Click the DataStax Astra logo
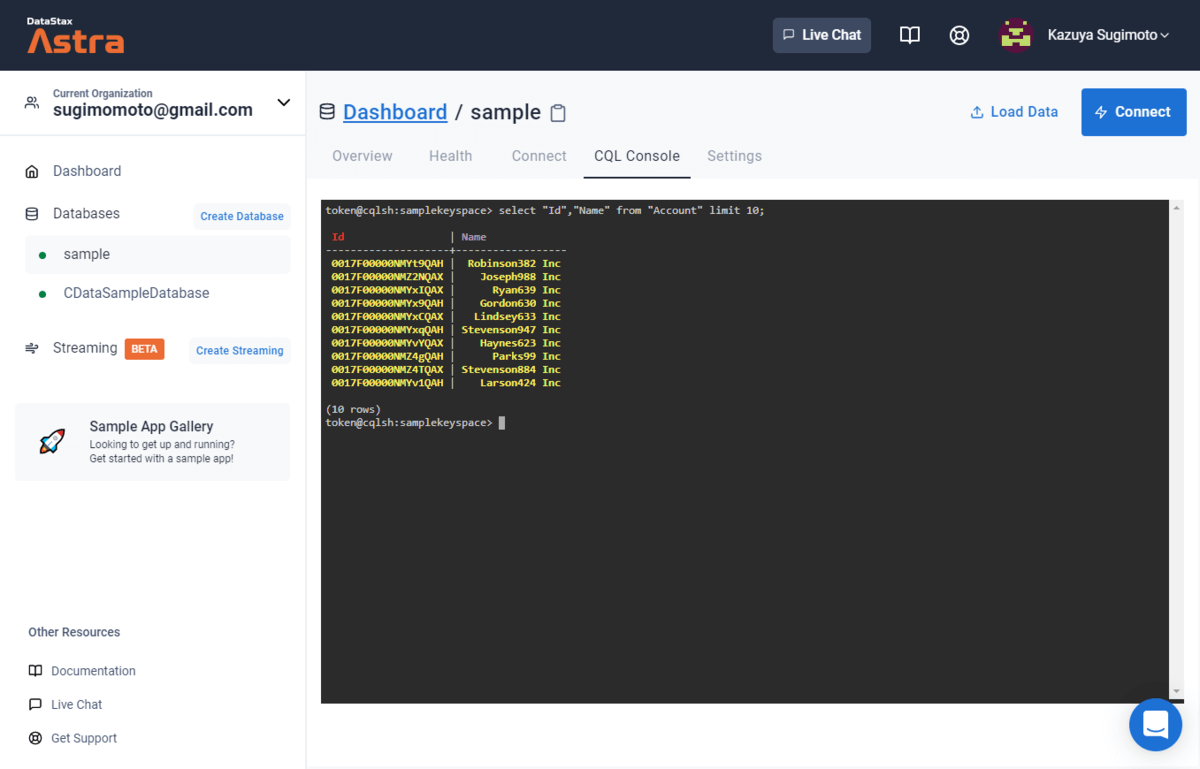 (x=76, y=35)
